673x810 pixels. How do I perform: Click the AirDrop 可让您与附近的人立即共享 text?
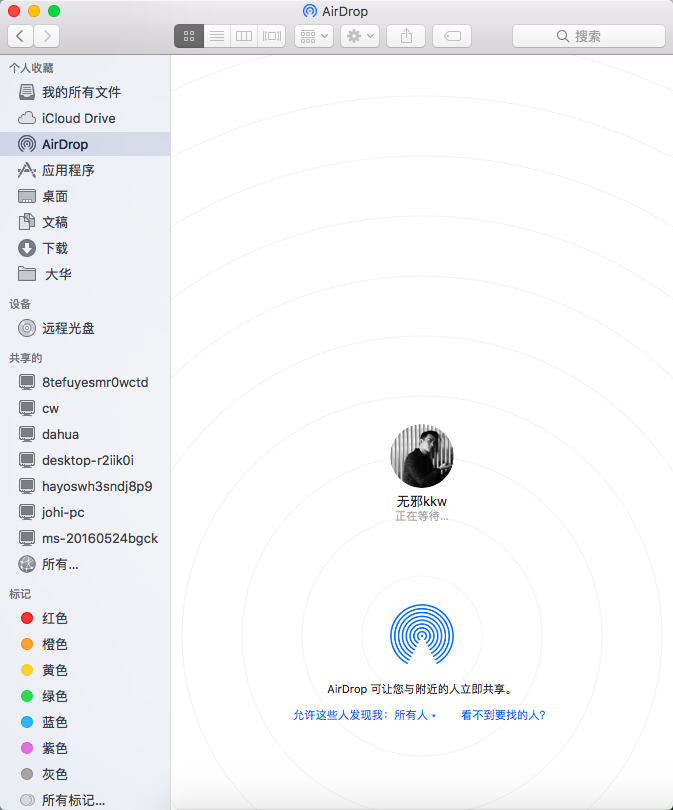420,689
